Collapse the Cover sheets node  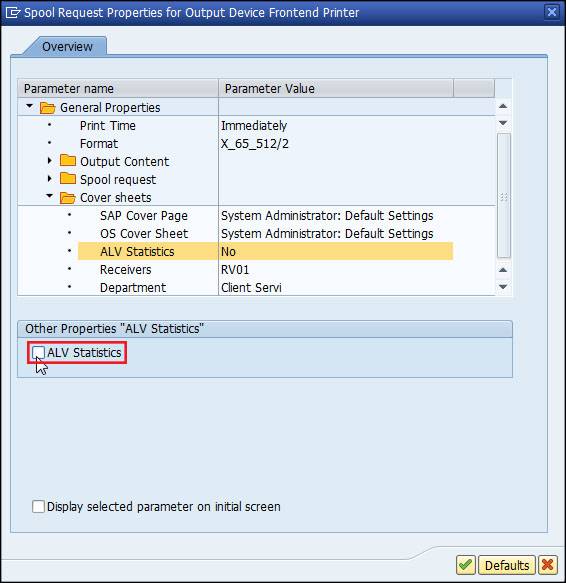coord(49,196)
